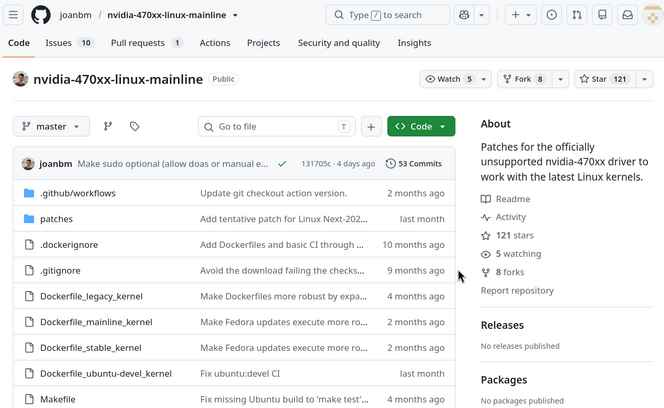Open the .gitignore file
Screen dimensions: 664x408
point(60,270)
